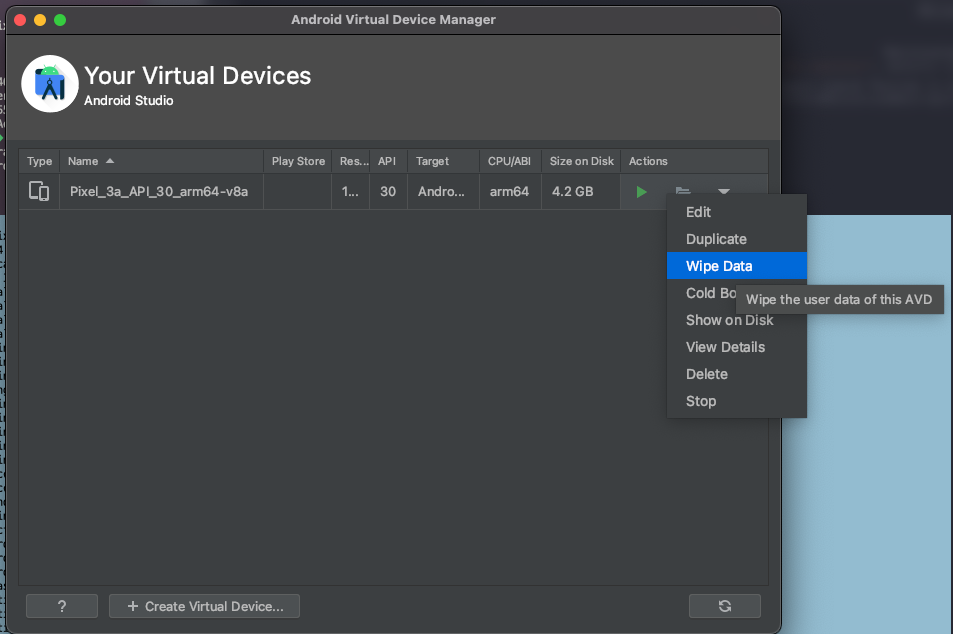
Task: Click the Your Virtual Devices heading
Action: (198, 76)
